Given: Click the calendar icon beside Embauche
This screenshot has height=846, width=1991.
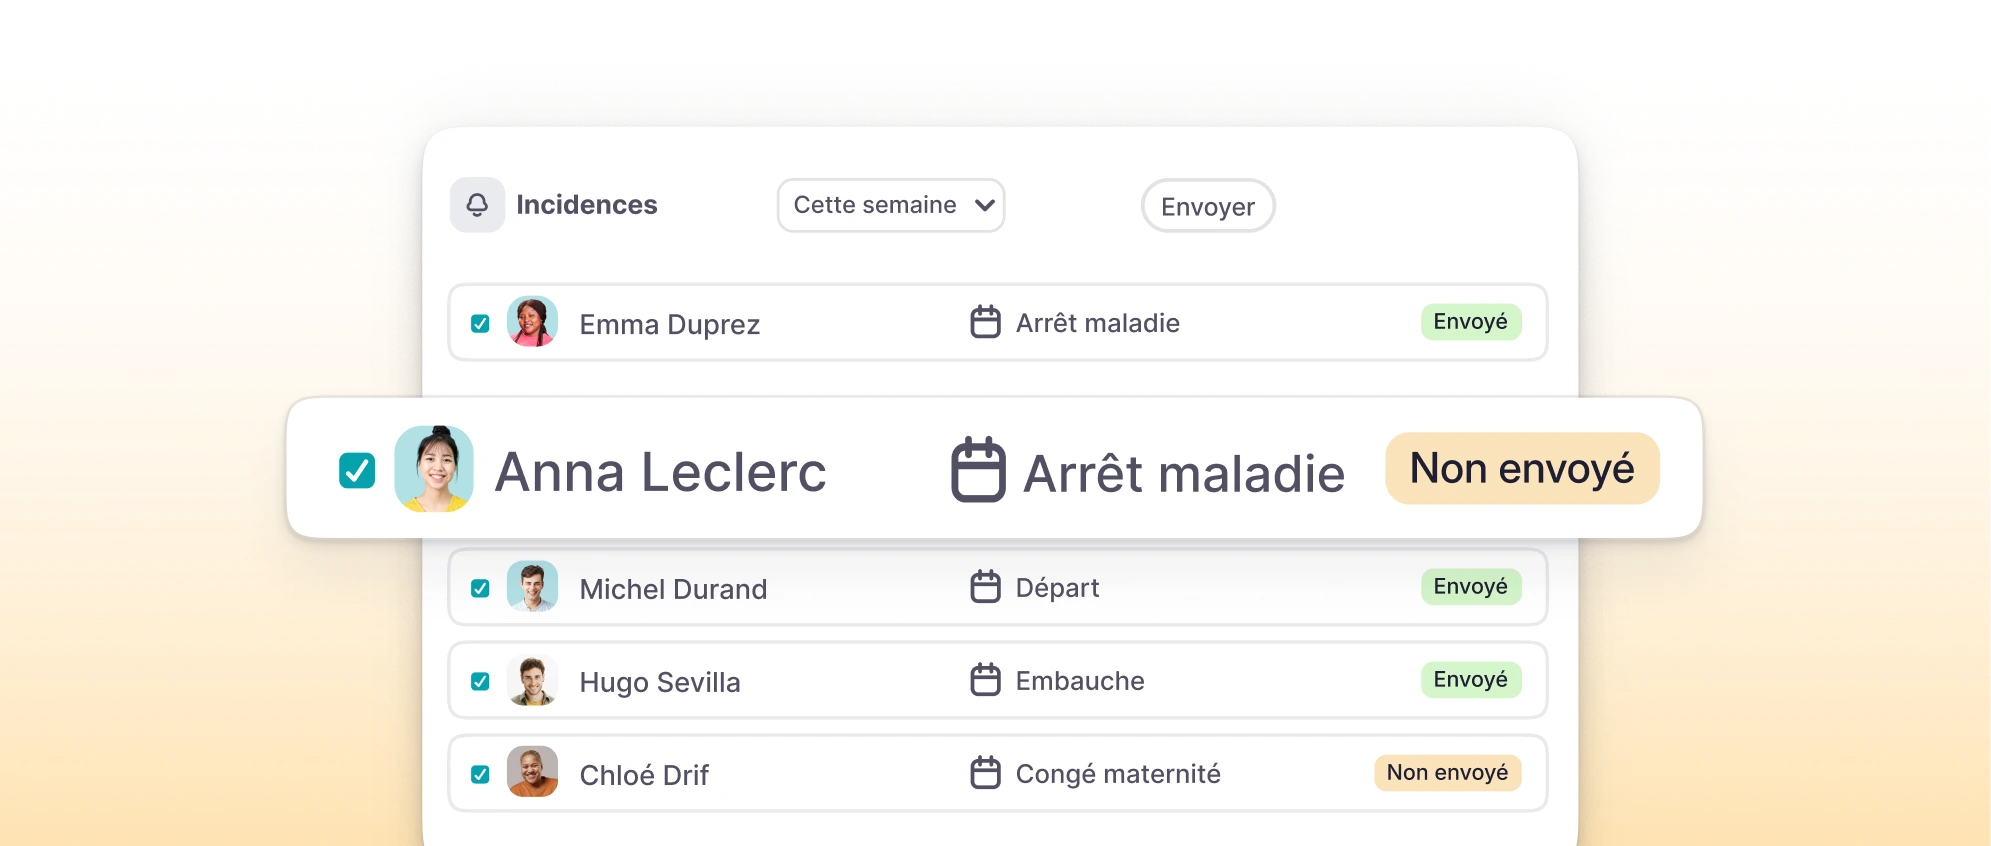Looking at the screenshot, I should pos(986,680).
